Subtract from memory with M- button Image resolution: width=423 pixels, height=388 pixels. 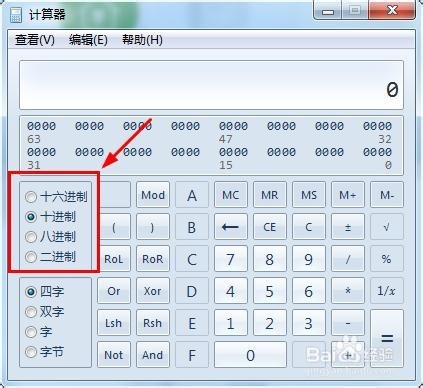click(387, 195)
